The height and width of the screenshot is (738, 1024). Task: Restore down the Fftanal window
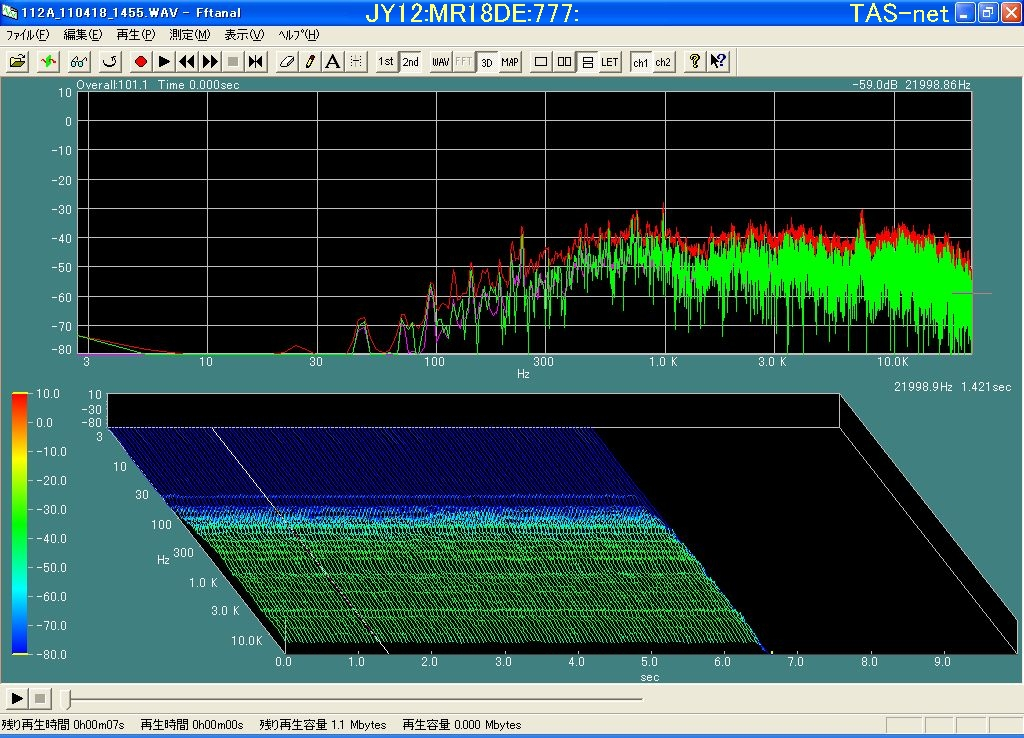(x=988, y=12)
